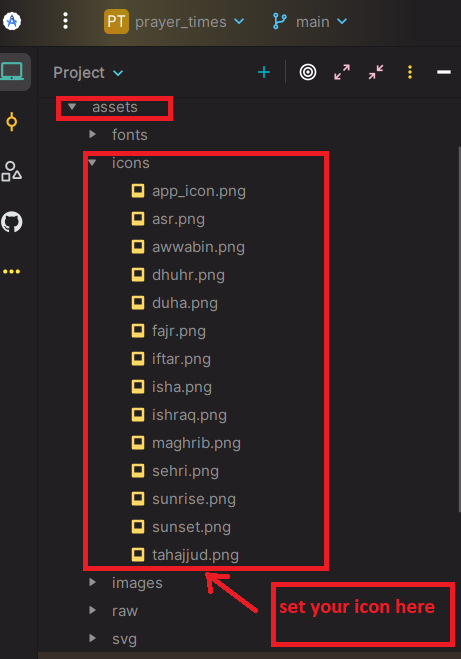Open the main branch dropdown

[x=322, y=21]
